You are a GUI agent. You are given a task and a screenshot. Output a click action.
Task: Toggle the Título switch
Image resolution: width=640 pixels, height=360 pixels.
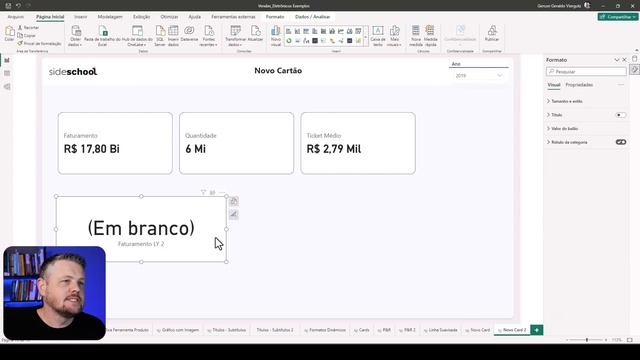coord(620,115)
